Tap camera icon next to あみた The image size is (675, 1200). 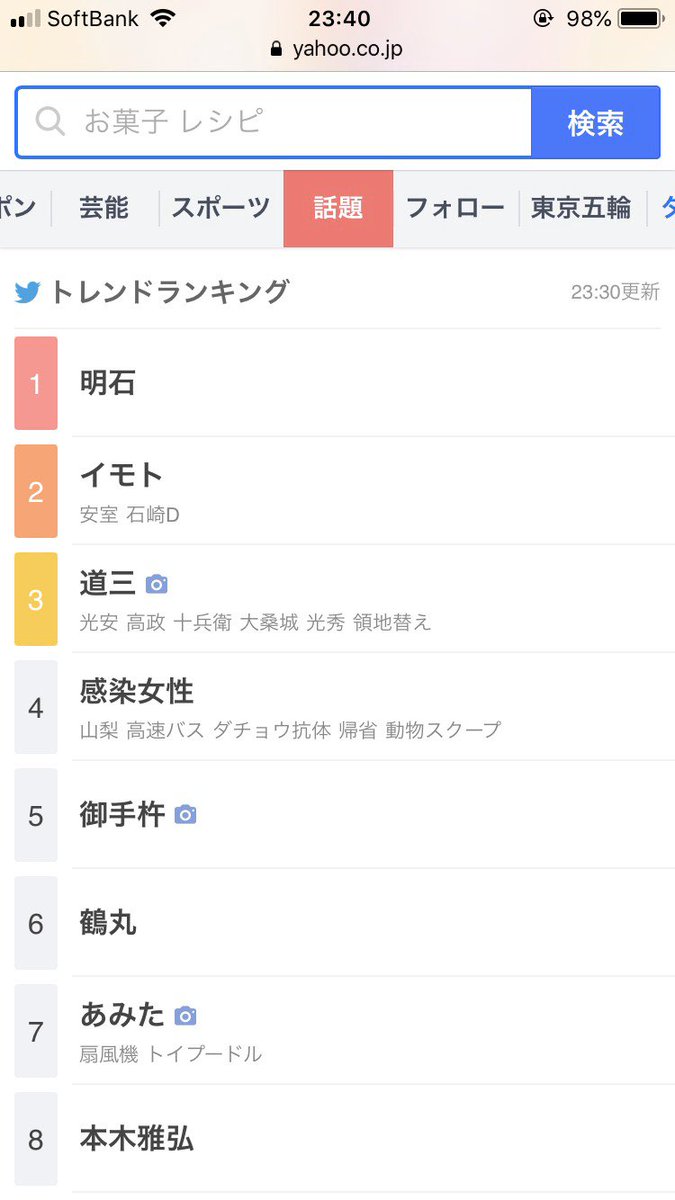coord(185,1016)
